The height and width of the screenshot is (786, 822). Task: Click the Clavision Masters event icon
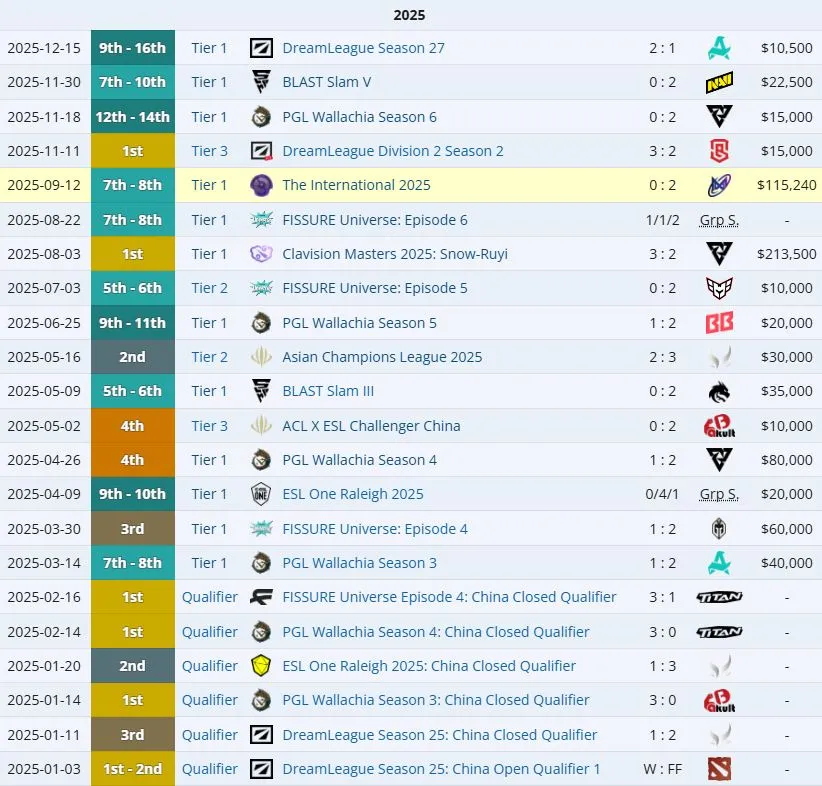pos(261,254)
